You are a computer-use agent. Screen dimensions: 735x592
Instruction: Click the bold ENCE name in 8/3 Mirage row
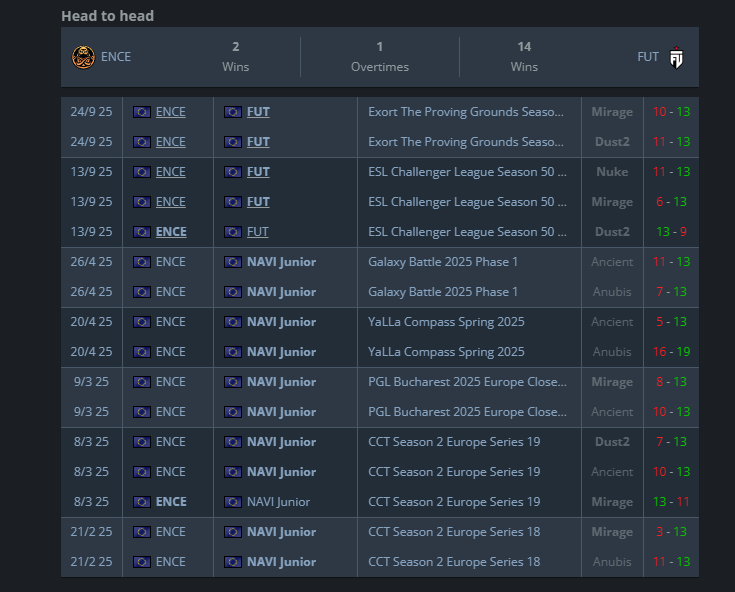pyautogui.click(x=171, y=502)
